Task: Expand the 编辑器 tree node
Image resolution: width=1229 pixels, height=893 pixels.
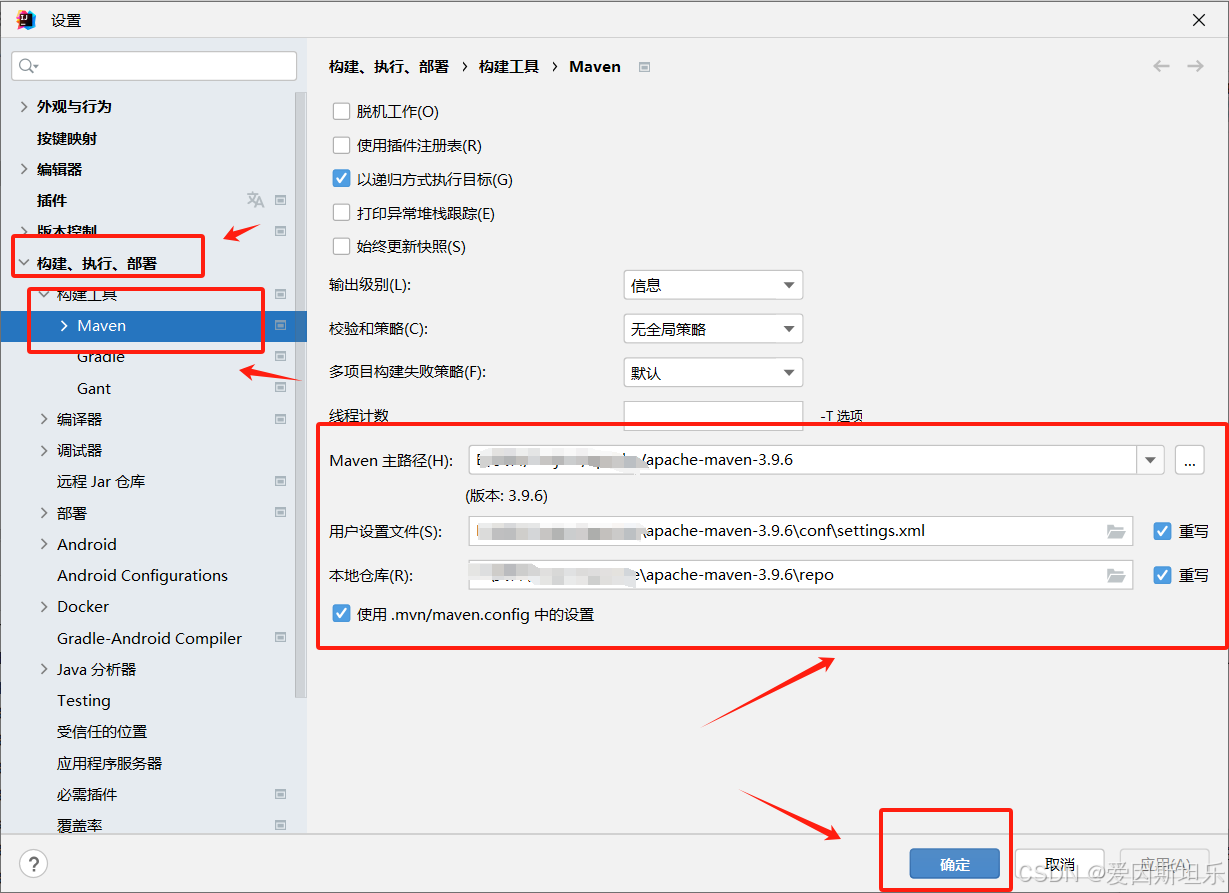Action: 24,169
